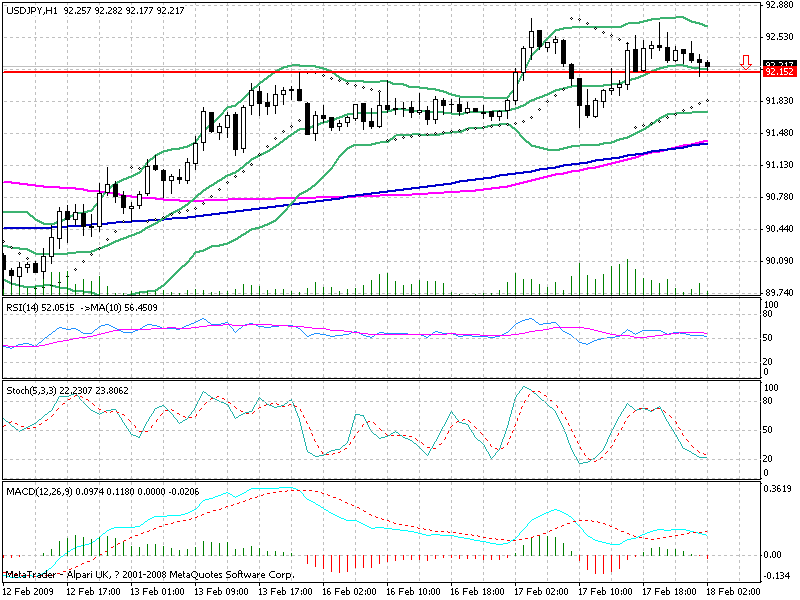The height and width of the screenshot is (600, 800).
Task: Click the 80 level on RSI scale
Action: [768, 314]
